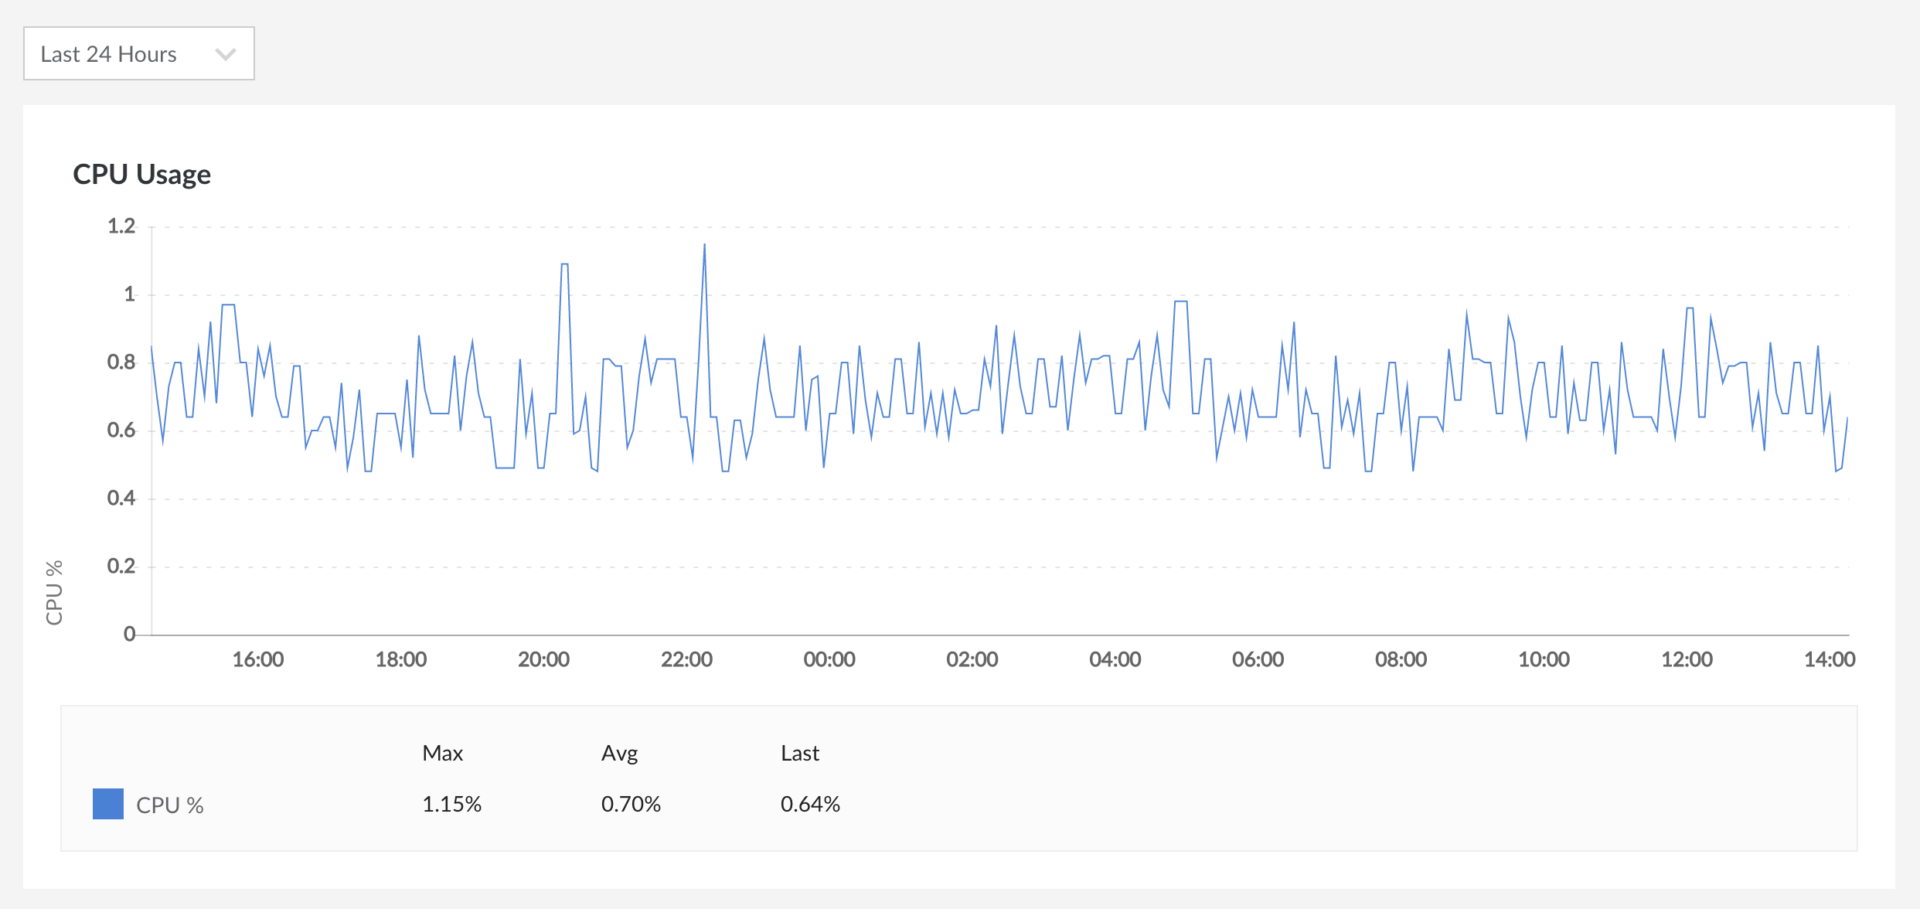Select the 0.70% average value
This screenshot has width=1920, height=909.
click(630, 804)
